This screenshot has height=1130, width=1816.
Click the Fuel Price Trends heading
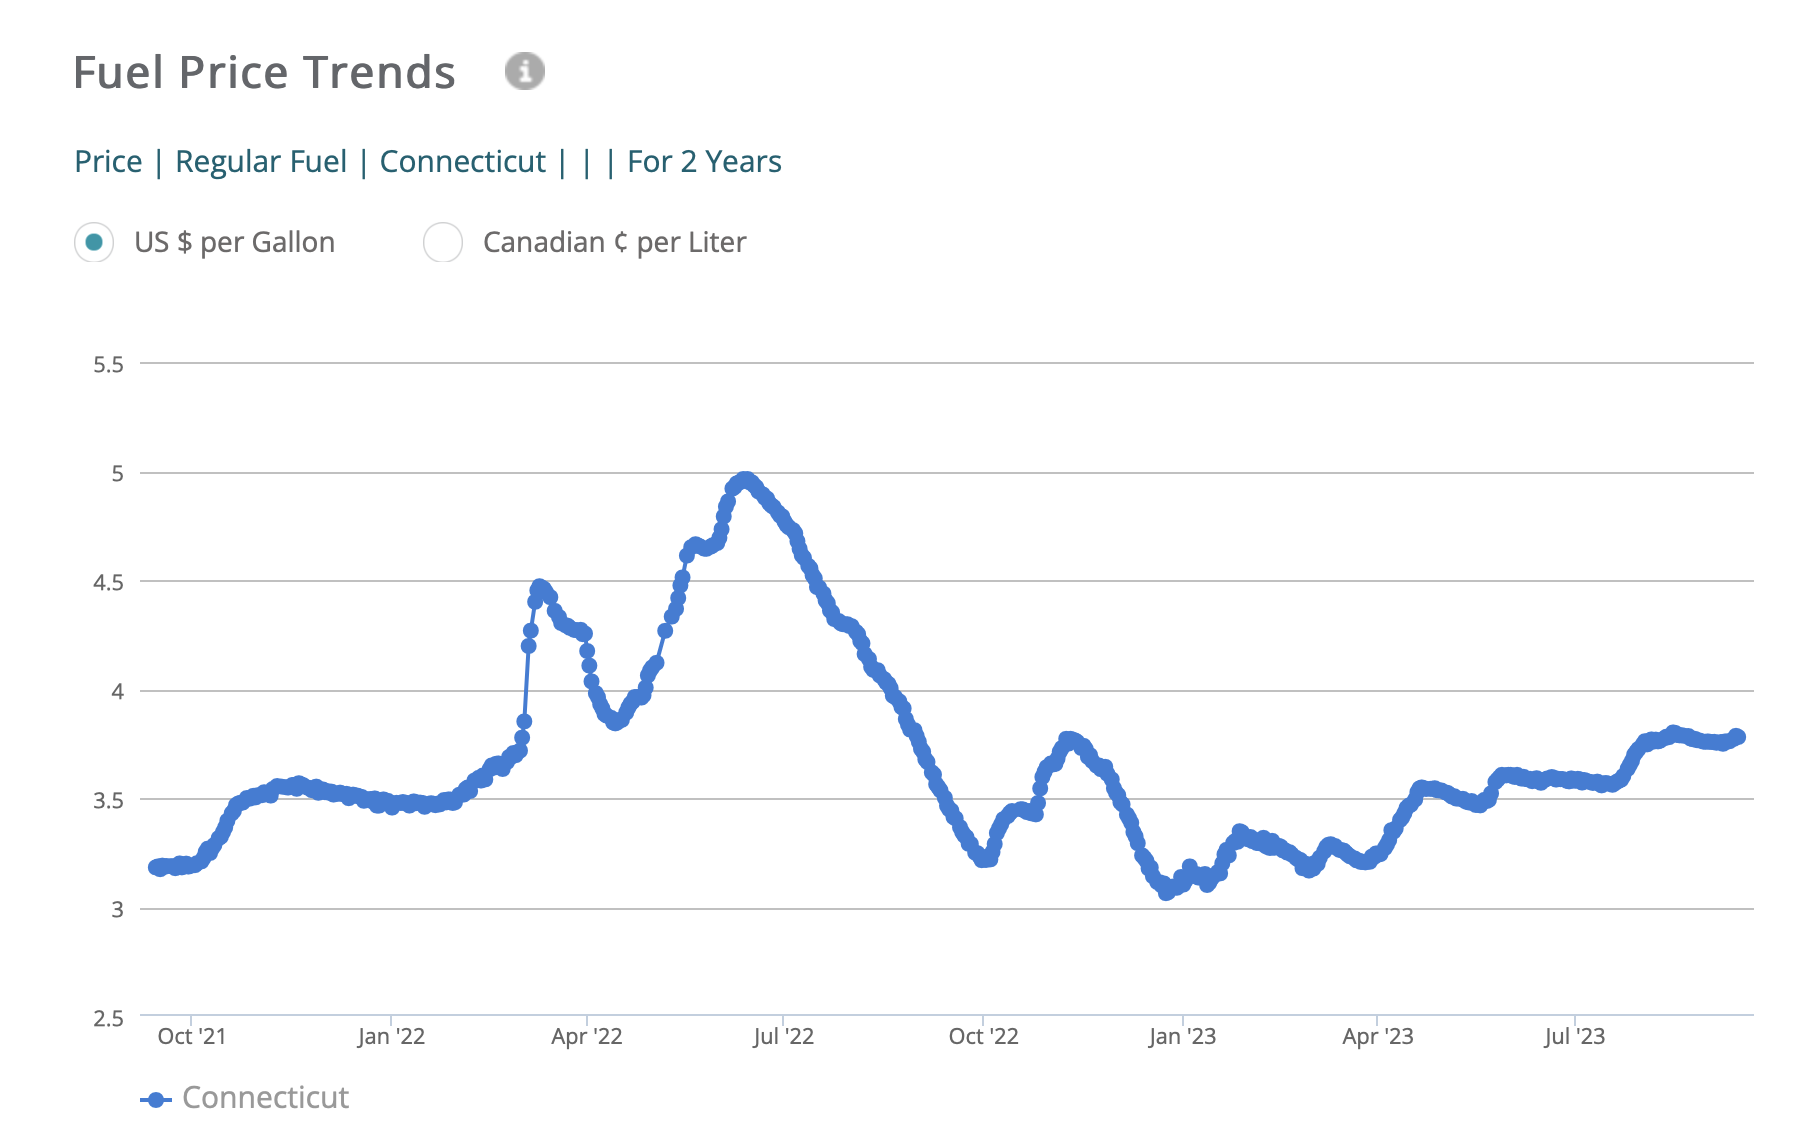click(x=264, y=72)
